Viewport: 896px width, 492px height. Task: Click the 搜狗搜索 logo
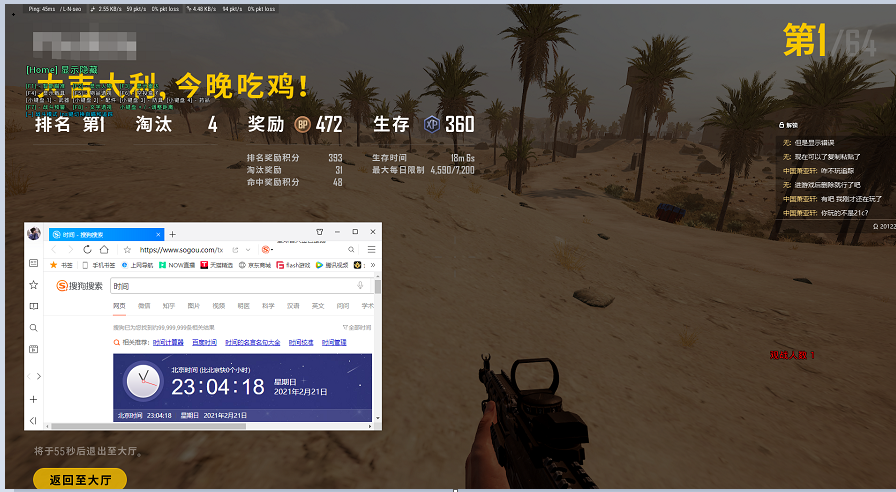pyautogui.click(x=79, y=286)
